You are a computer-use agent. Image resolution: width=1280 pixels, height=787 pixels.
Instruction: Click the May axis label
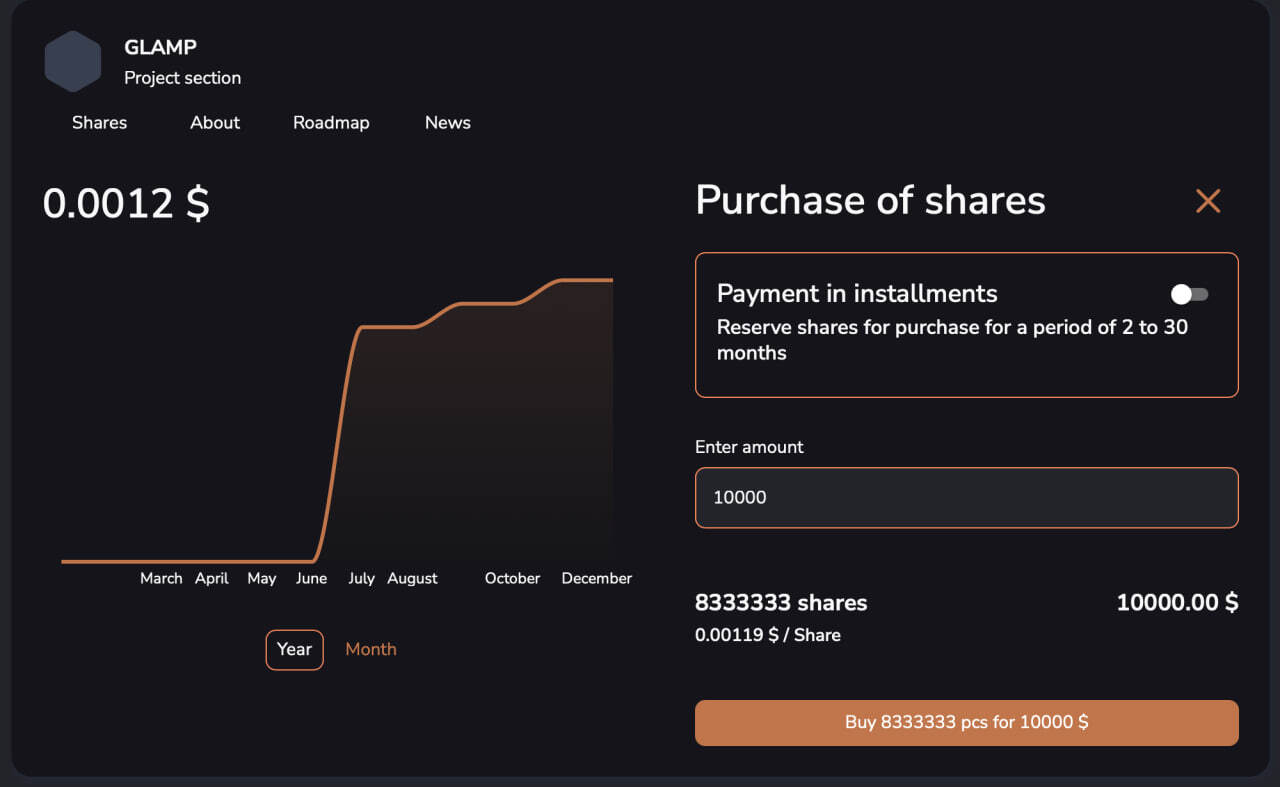(x=262, y=578)
